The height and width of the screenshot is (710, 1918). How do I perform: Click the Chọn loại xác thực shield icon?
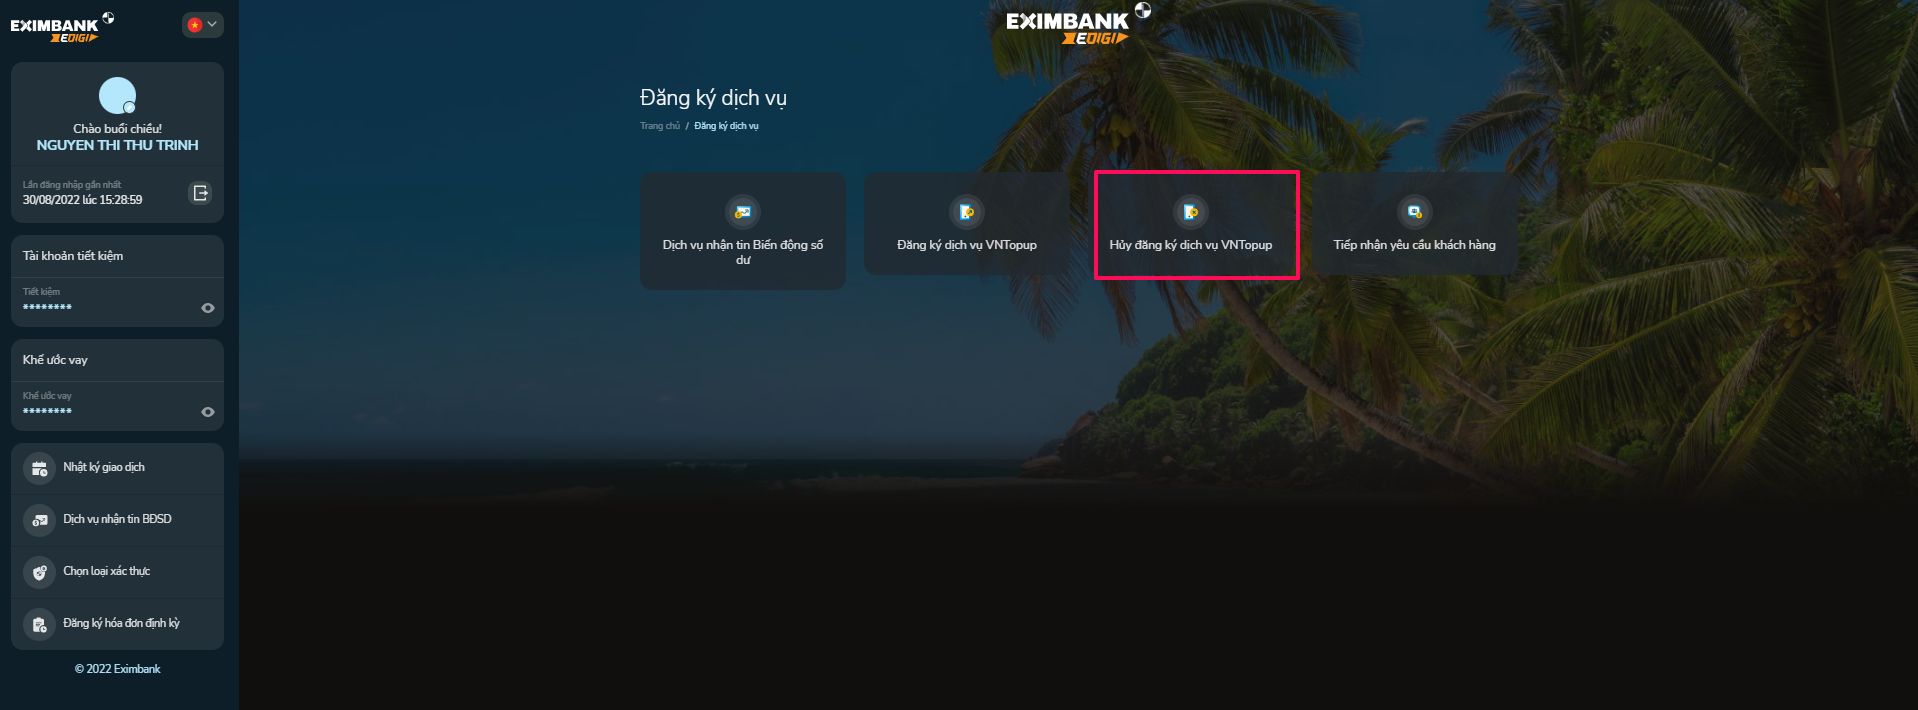pyautogui.click(x=39, y=572)
